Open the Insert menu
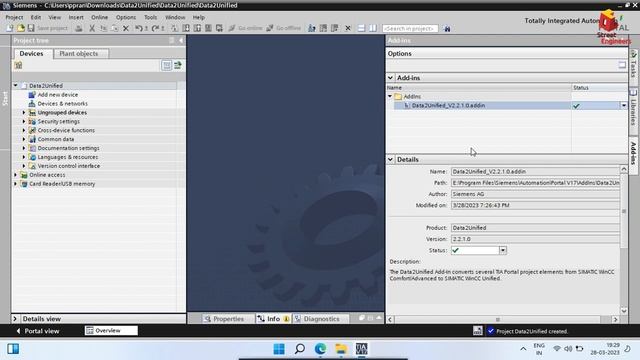The width and height of the screenshot is (640, 360). click(76, 18)
